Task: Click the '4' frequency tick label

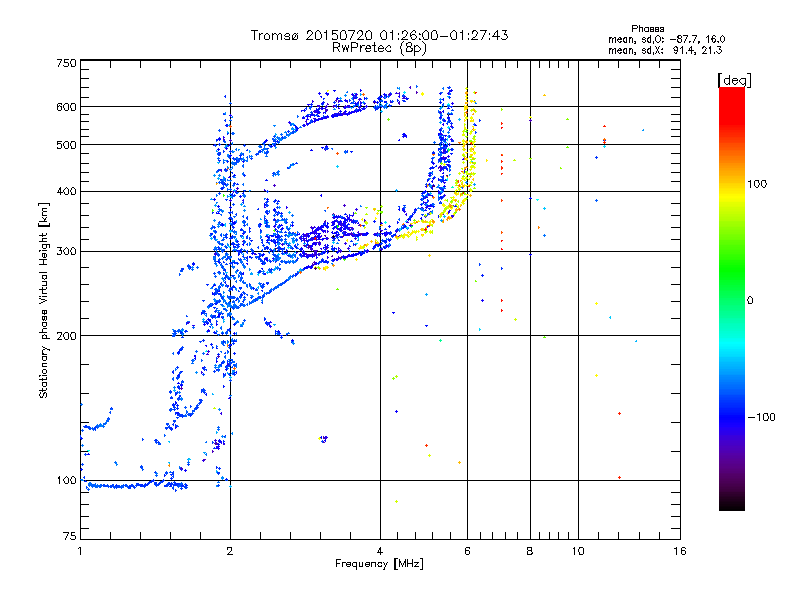Action: (380, 551)
